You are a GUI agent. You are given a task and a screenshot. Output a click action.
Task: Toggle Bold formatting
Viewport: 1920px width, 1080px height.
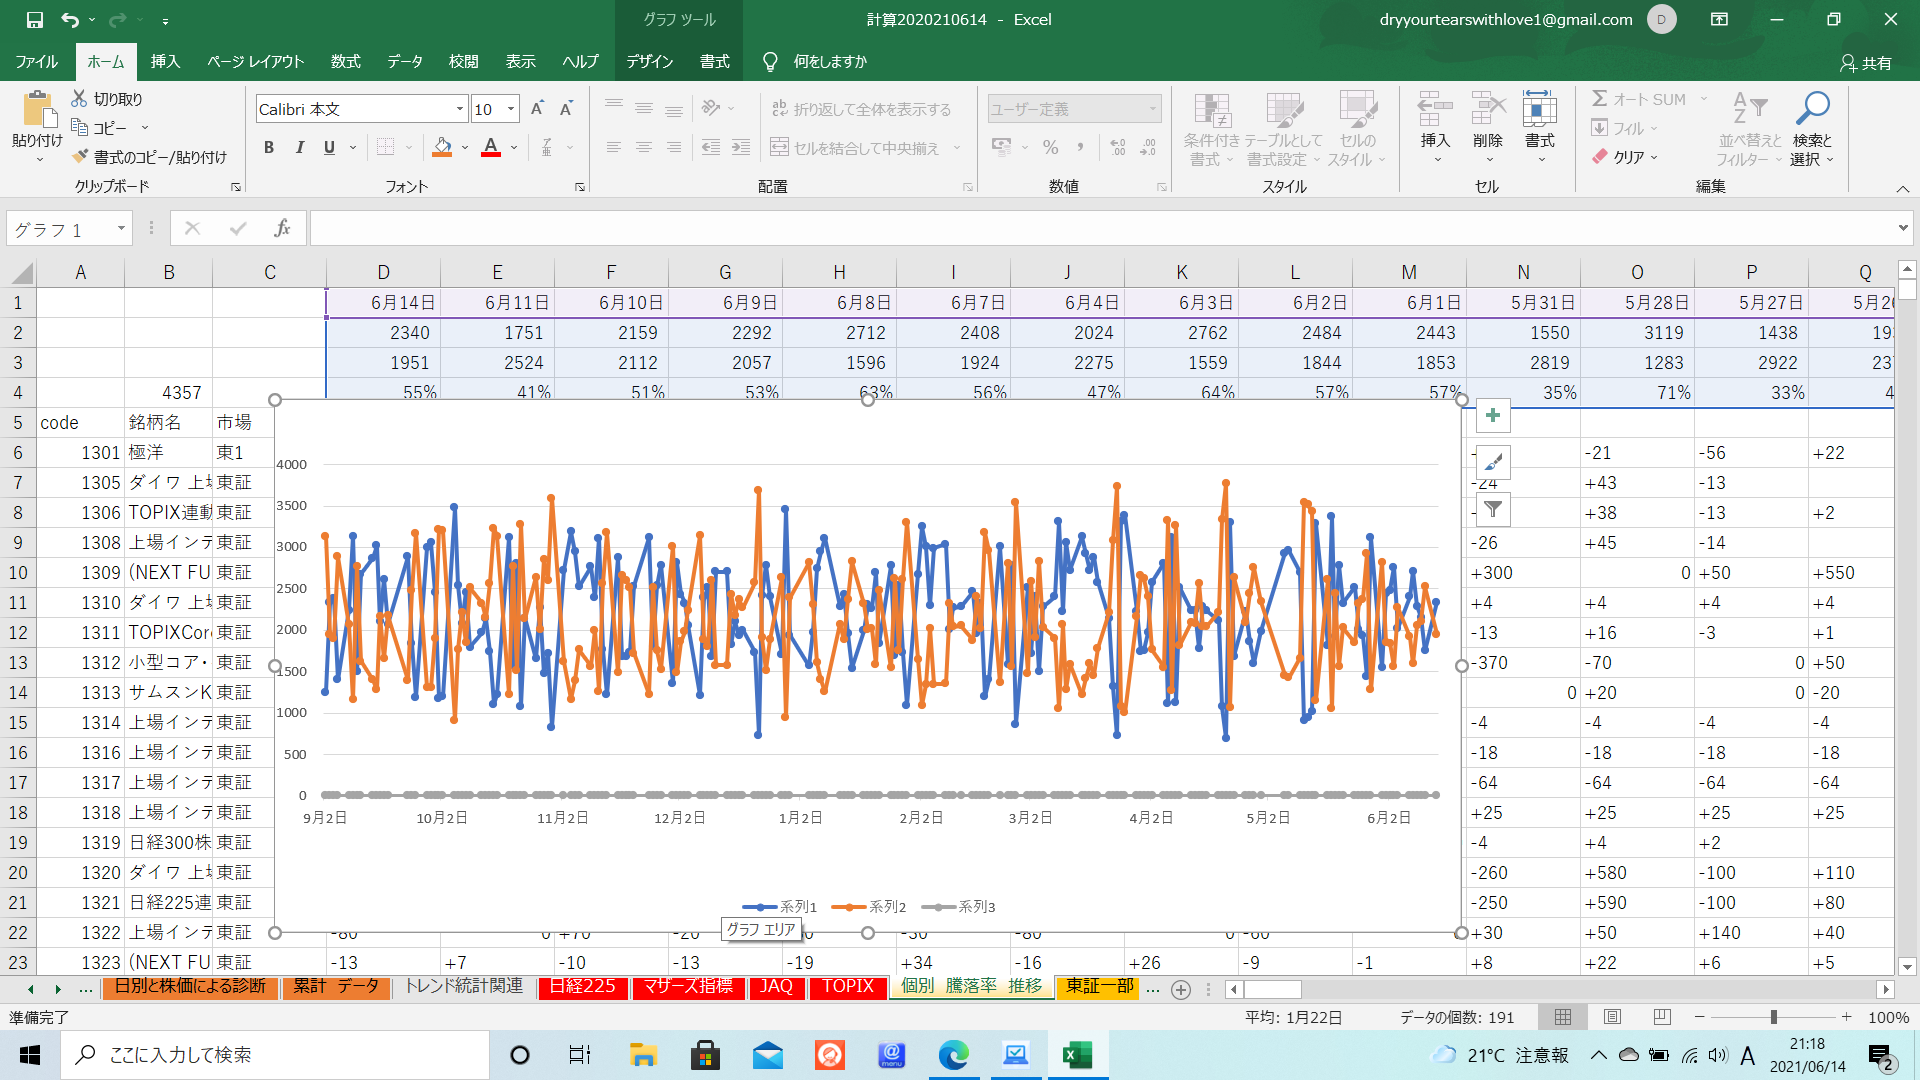[x=268, y=148]
